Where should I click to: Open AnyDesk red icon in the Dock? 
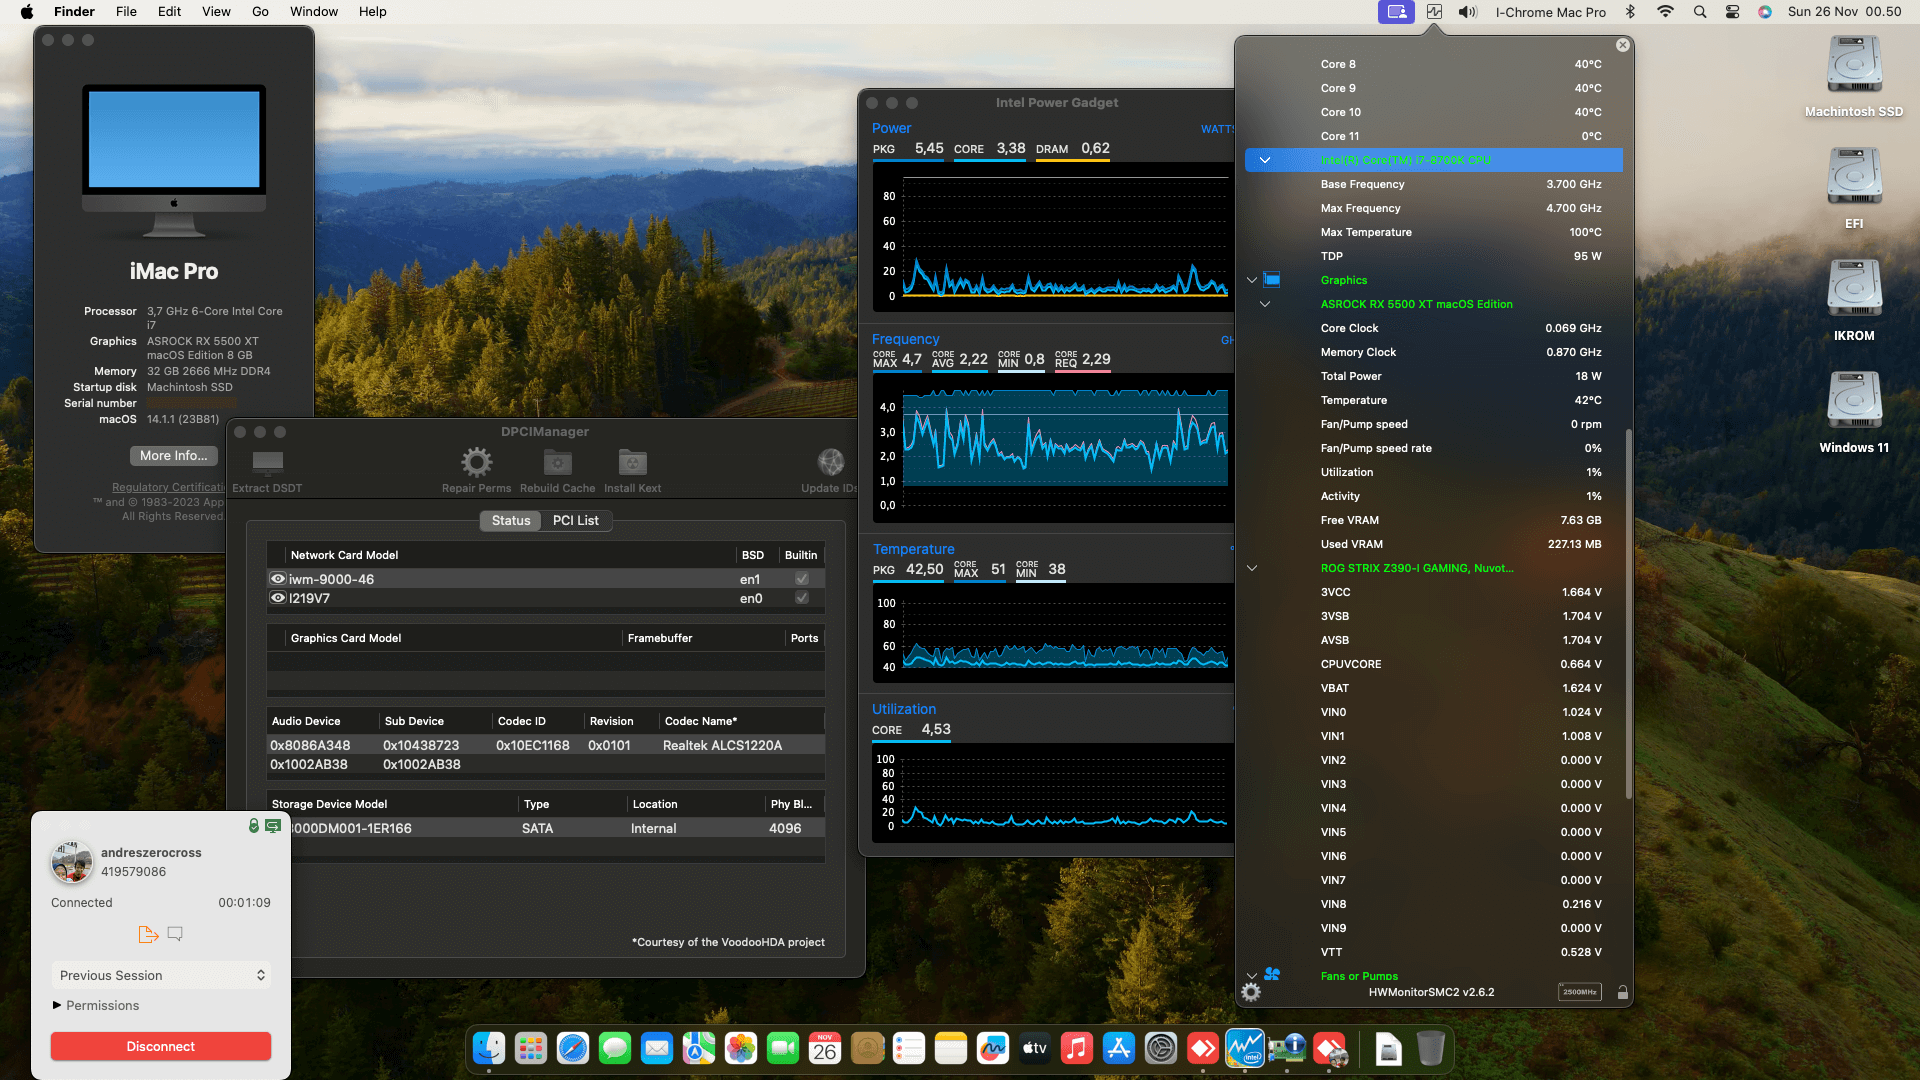pyautogui.click(x=1203, y=1048)
